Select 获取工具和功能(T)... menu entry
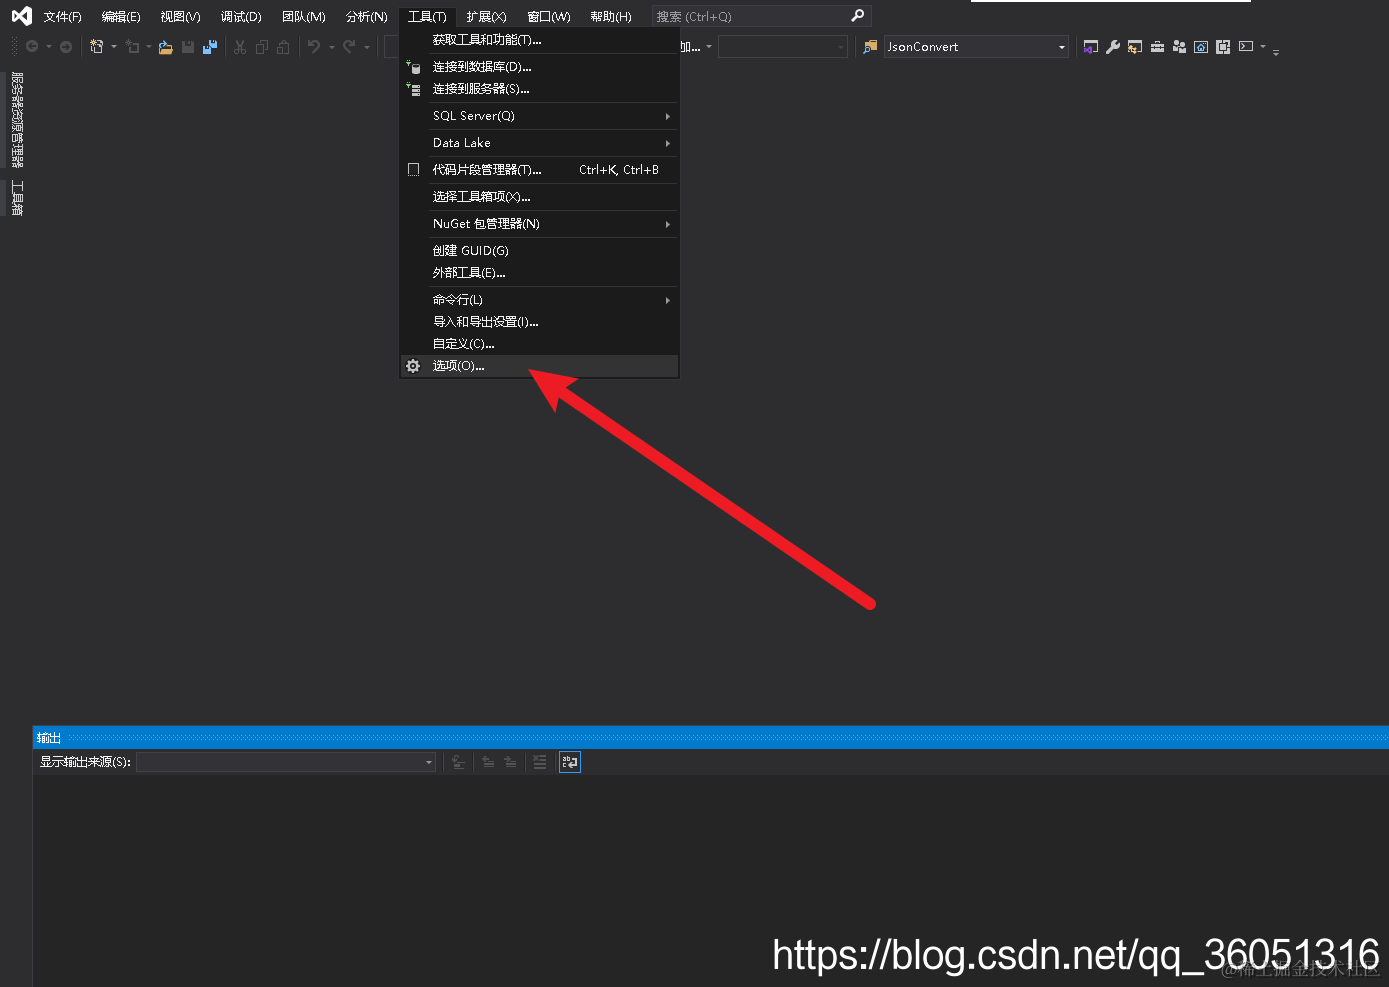Viewport: 1389px width, 987px height. pos(539,40)
